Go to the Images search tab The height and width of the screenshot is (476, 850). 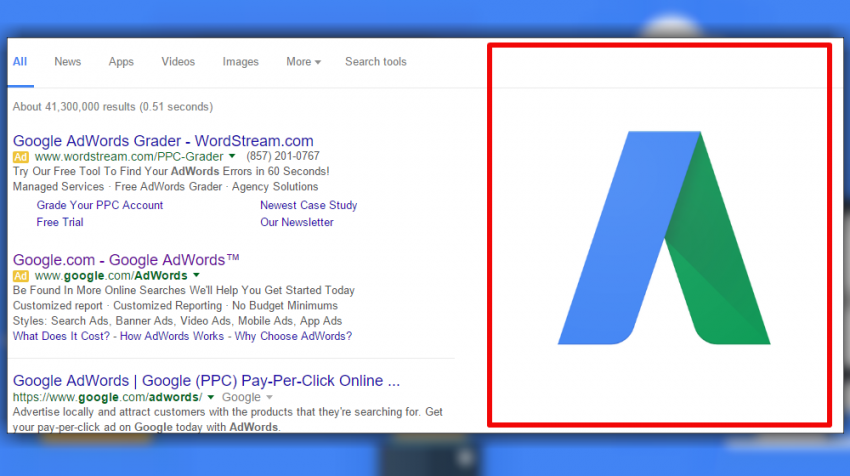click(240, 62)
